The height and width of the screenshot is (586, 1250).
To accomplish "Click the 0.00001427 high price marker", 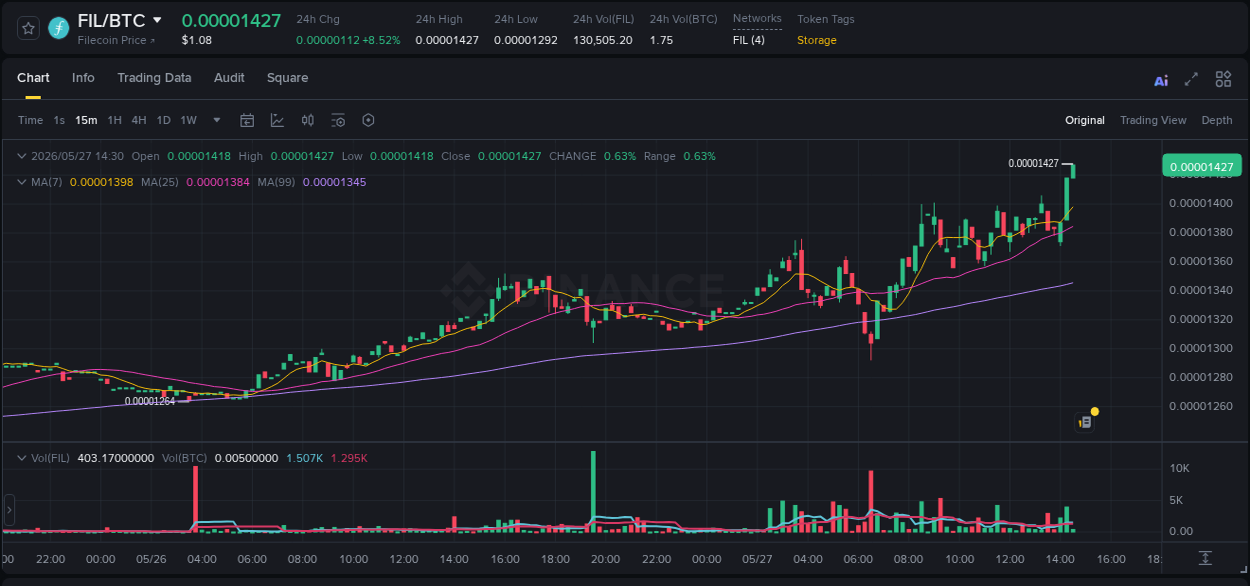I will (x=1033, y=163).
